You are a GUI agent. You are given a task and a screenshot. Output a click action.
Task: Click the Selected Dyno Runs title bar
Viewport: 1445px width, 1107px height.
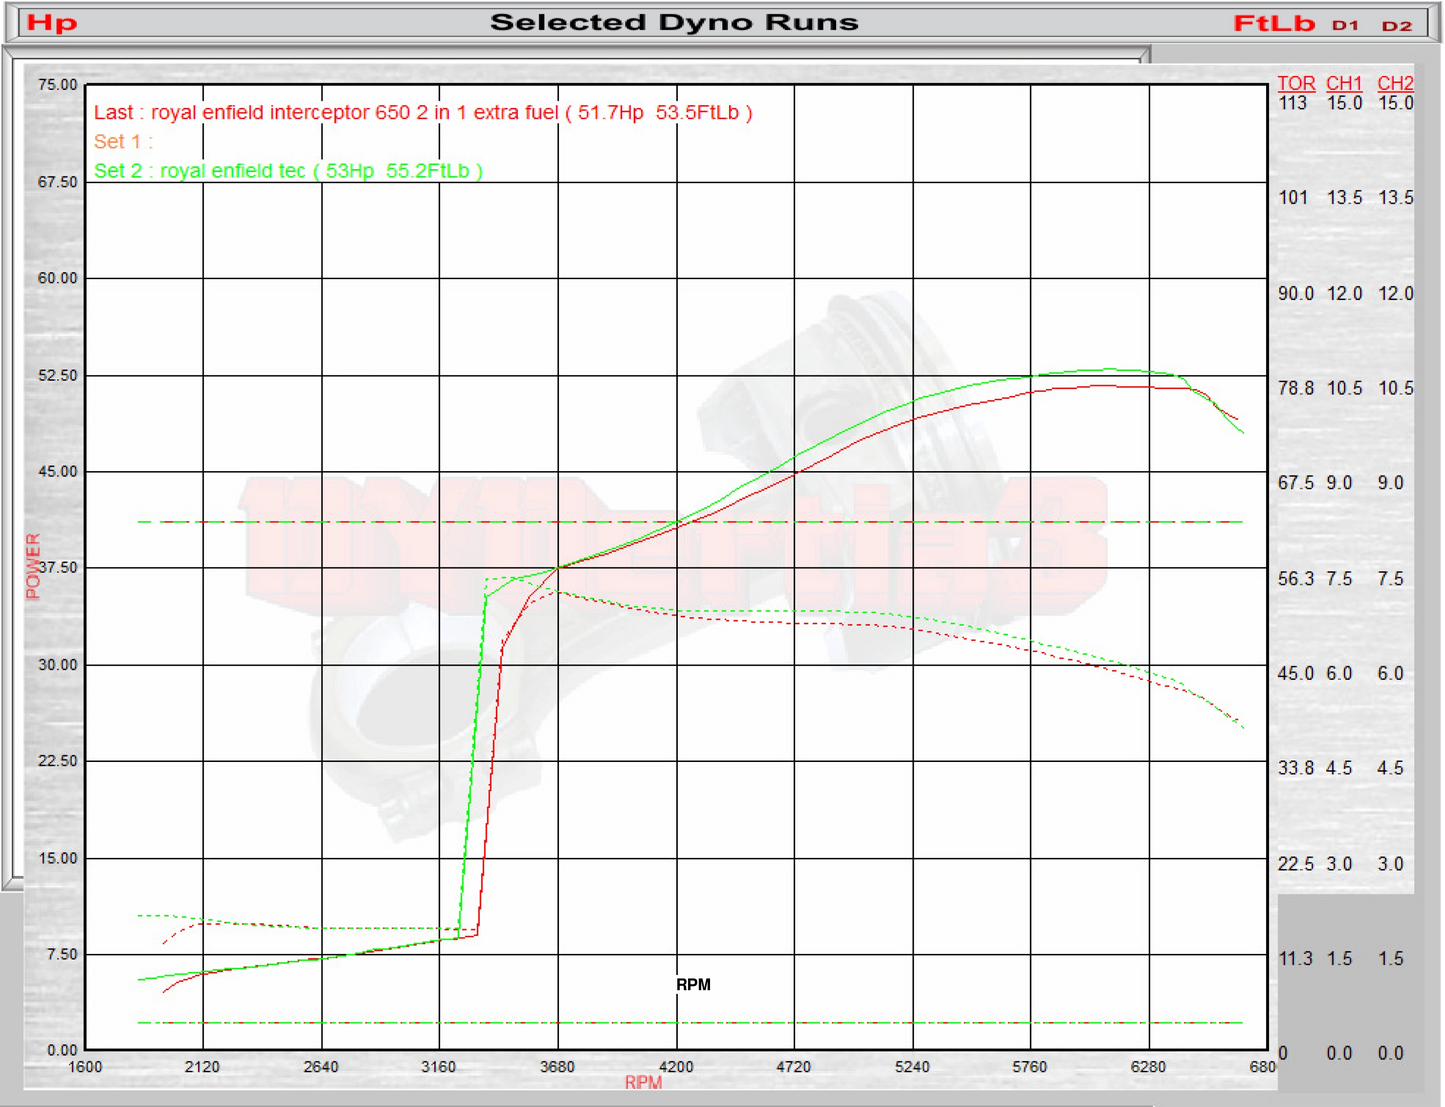(x=674, y=23)
